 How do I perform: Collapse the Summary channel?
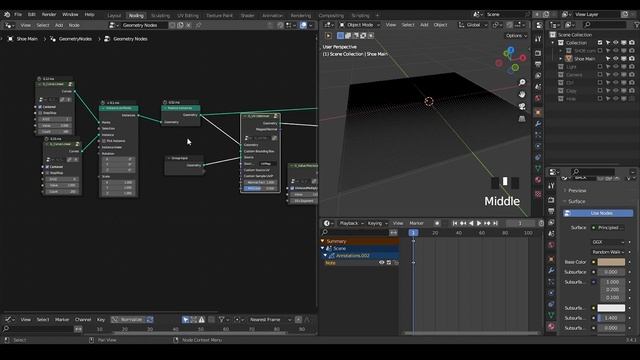[322, 241]
